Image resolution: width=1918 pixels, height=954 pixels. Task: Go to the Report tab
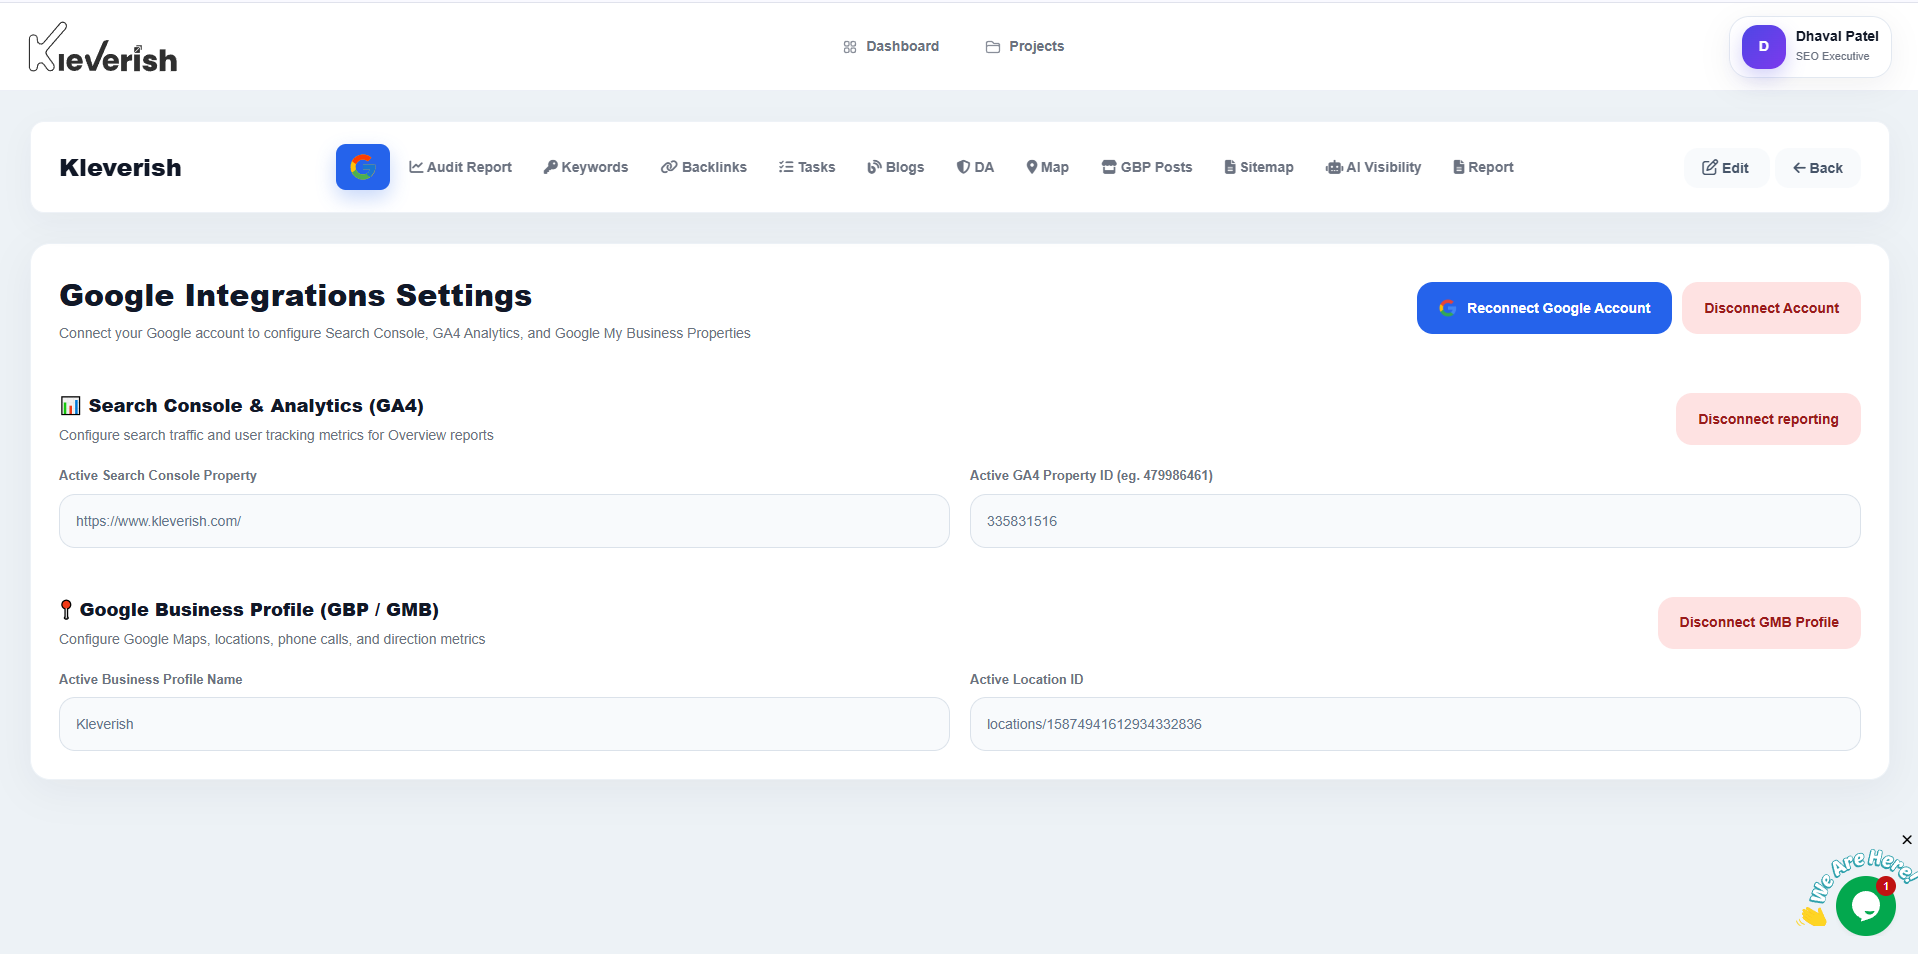pos(1483,167)
